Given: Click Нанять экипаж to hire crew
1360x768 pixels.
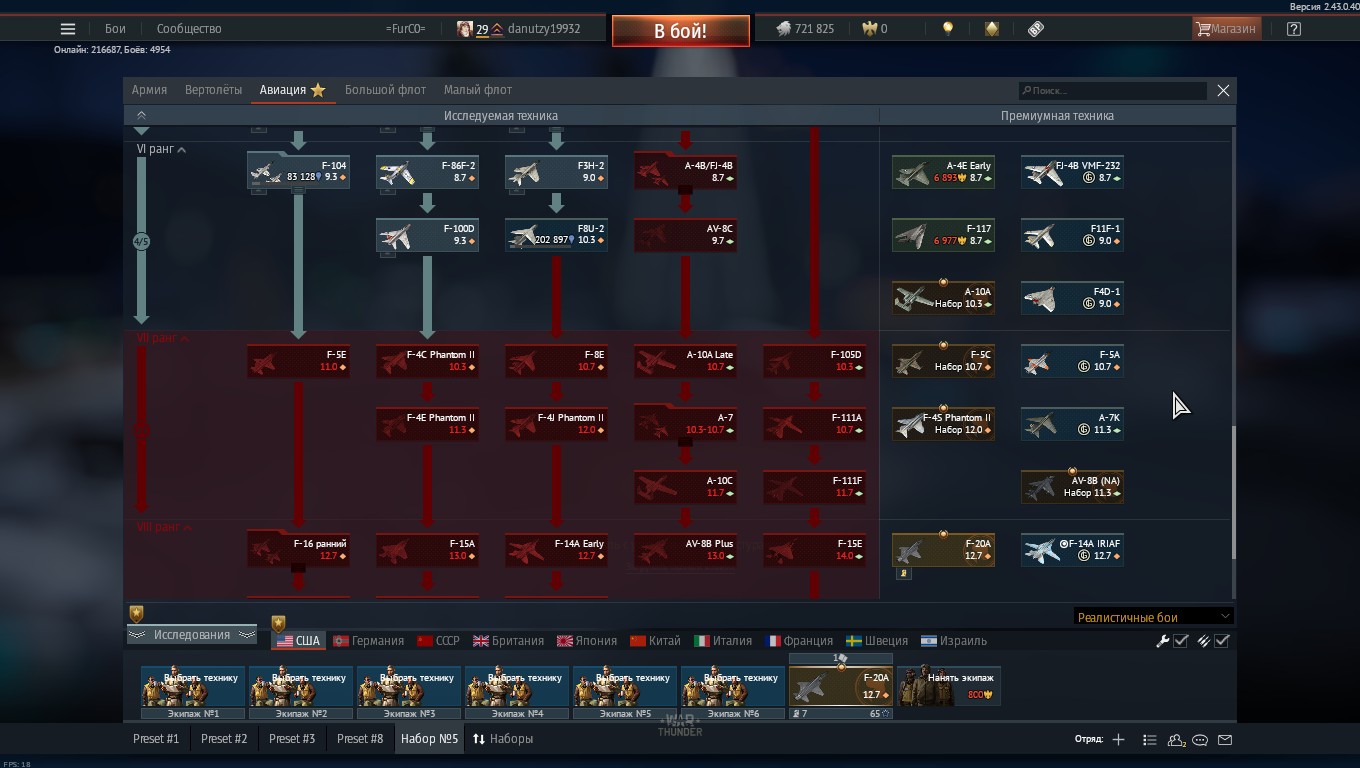Looking at the screenshot, I should click(x=948, y=686).
